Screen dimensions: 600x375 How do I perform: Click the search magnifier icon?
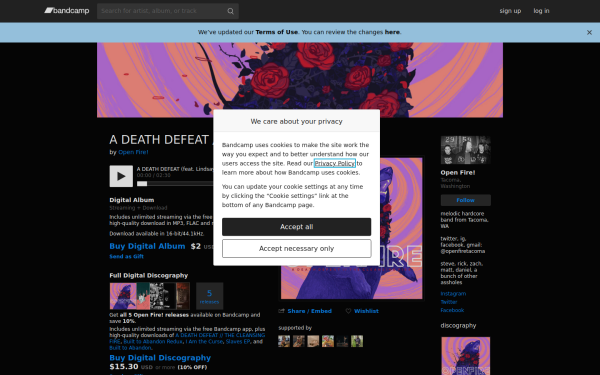230,11
